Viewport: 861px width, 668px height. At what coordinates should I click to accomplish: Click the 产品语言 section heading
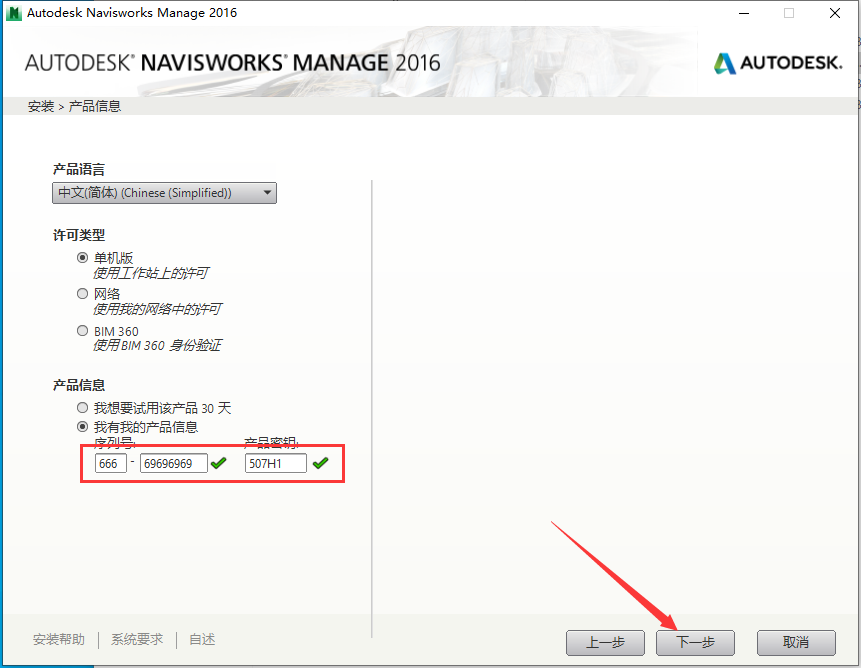click(79, 169)
